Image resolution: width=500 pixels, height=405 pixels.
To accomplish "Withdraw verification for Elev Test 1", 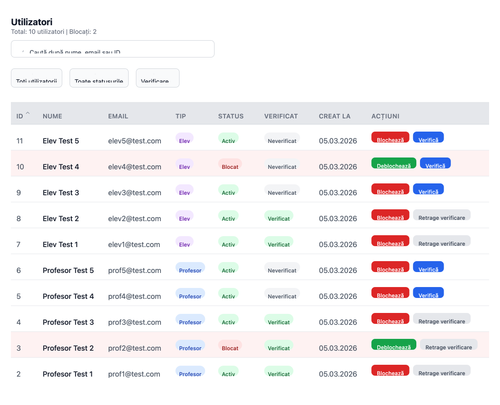I will [442, 241].
